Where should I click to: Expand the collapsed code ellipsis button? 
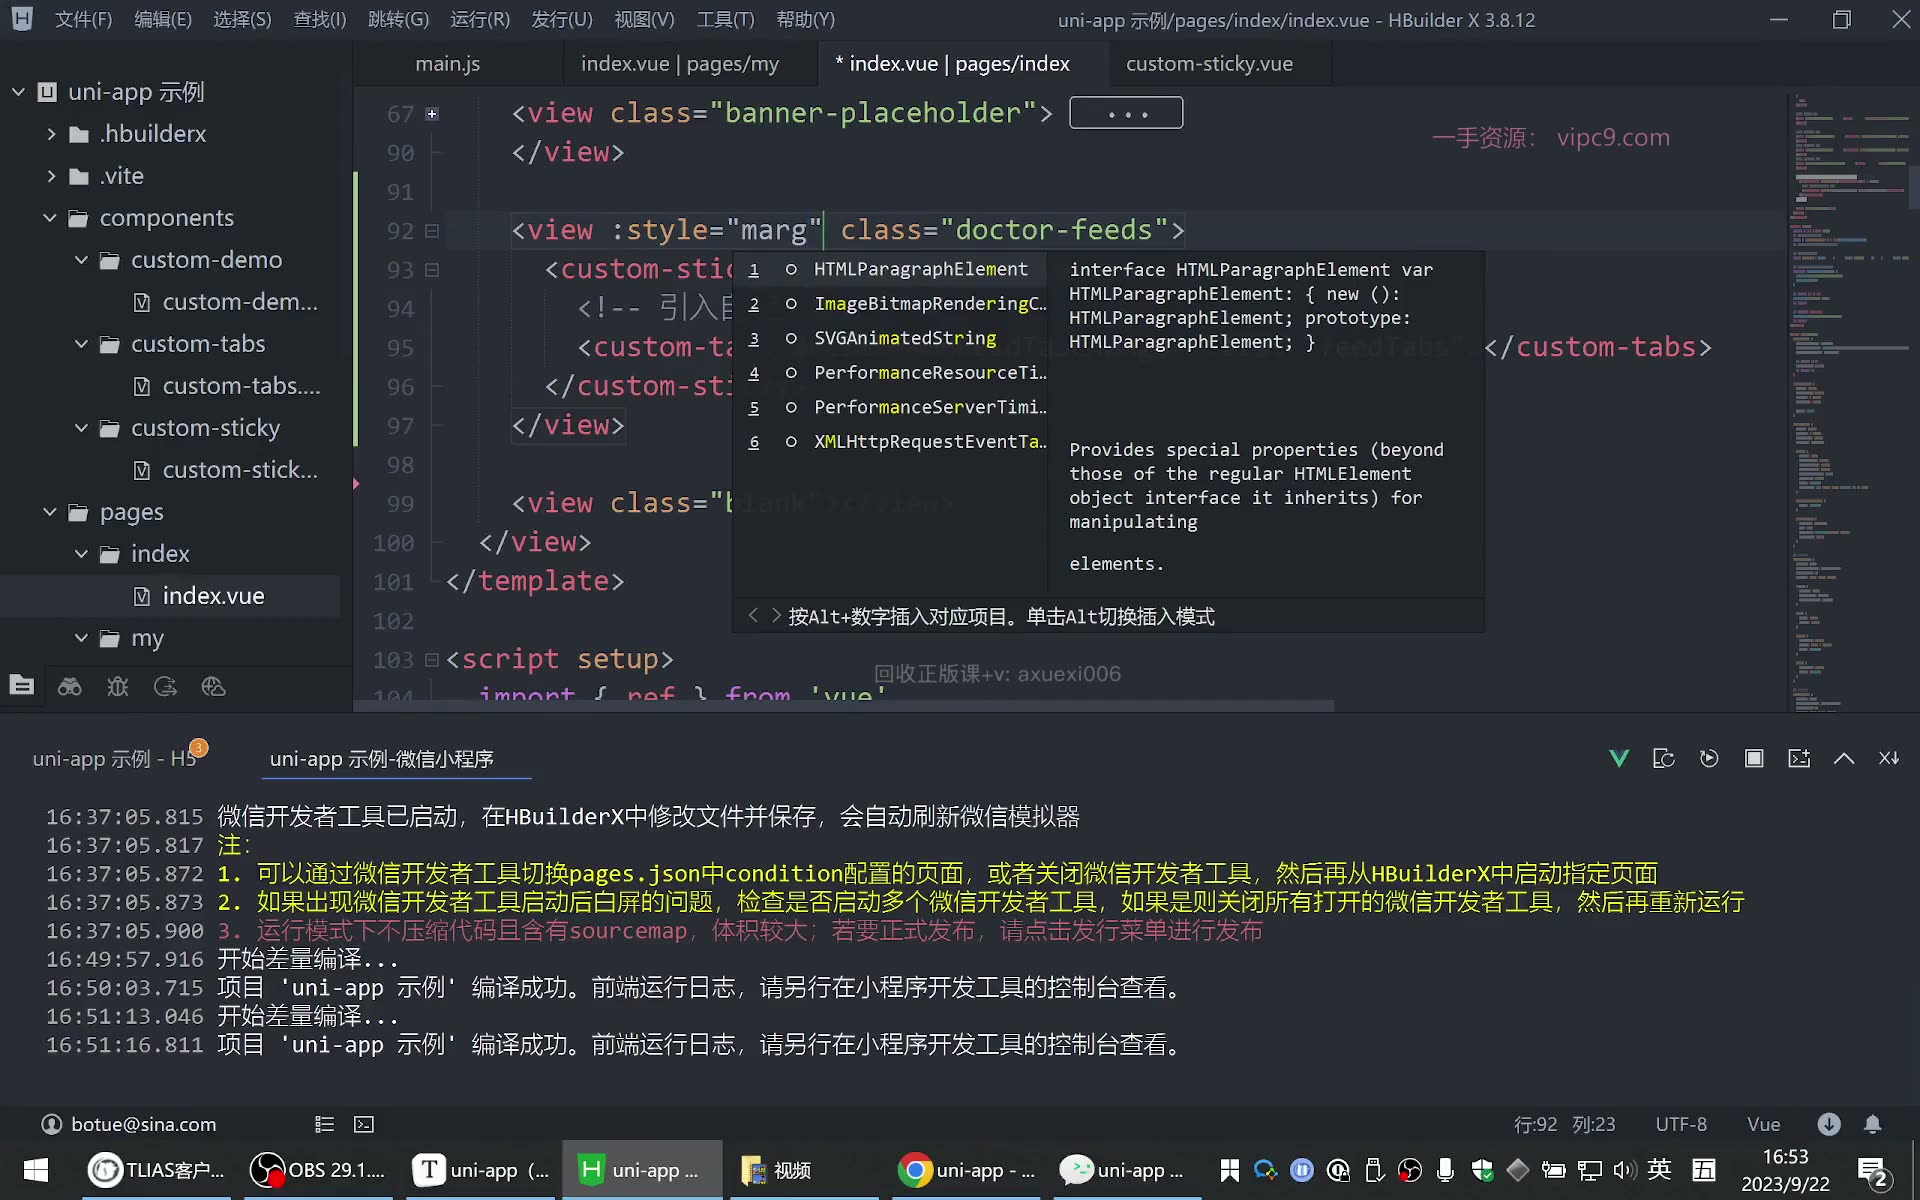(1126, 113)
